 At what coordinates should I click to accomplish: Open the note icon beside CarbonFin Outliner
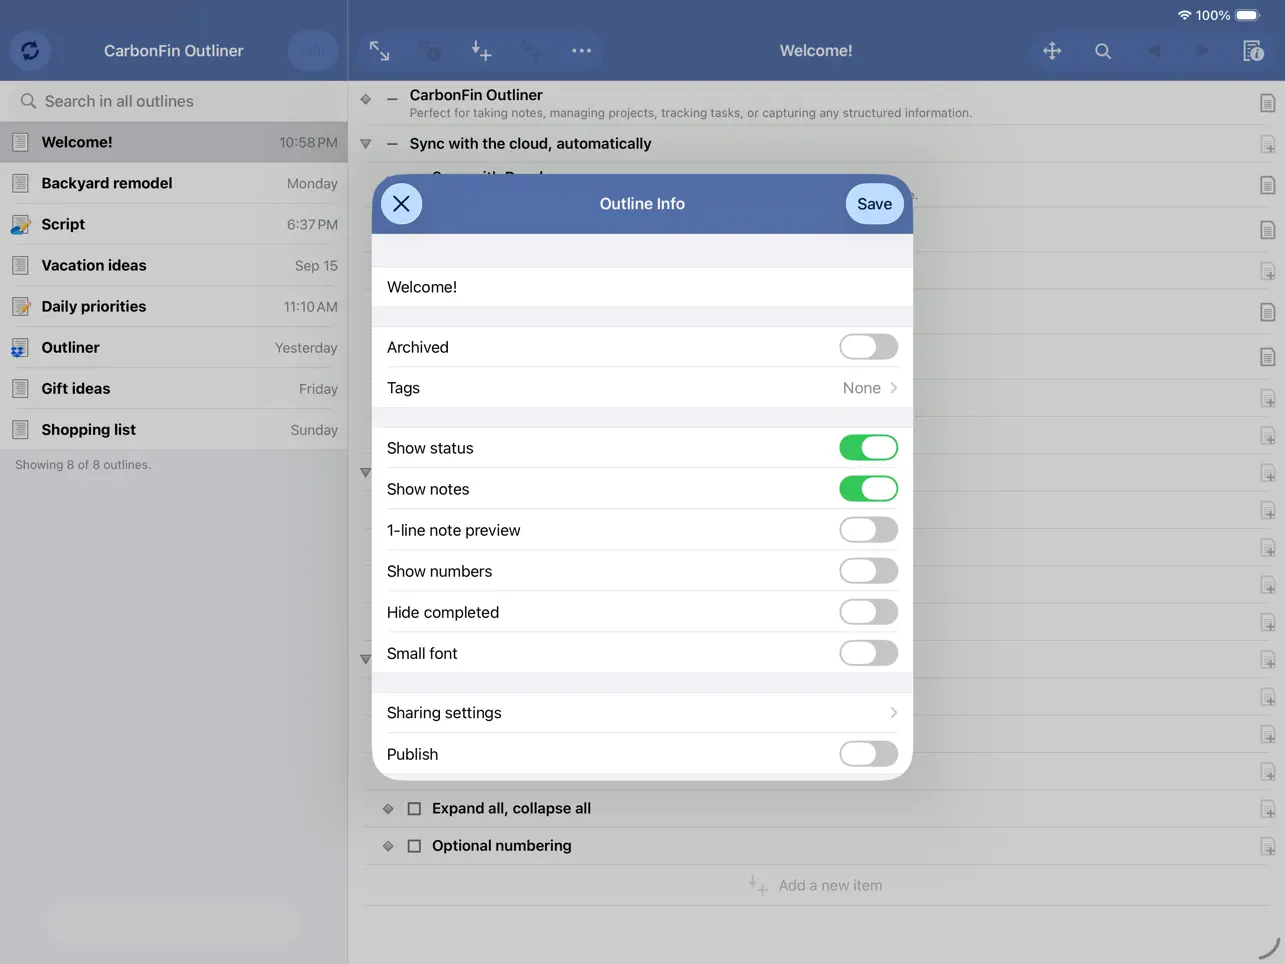[x=1268, y=101]
